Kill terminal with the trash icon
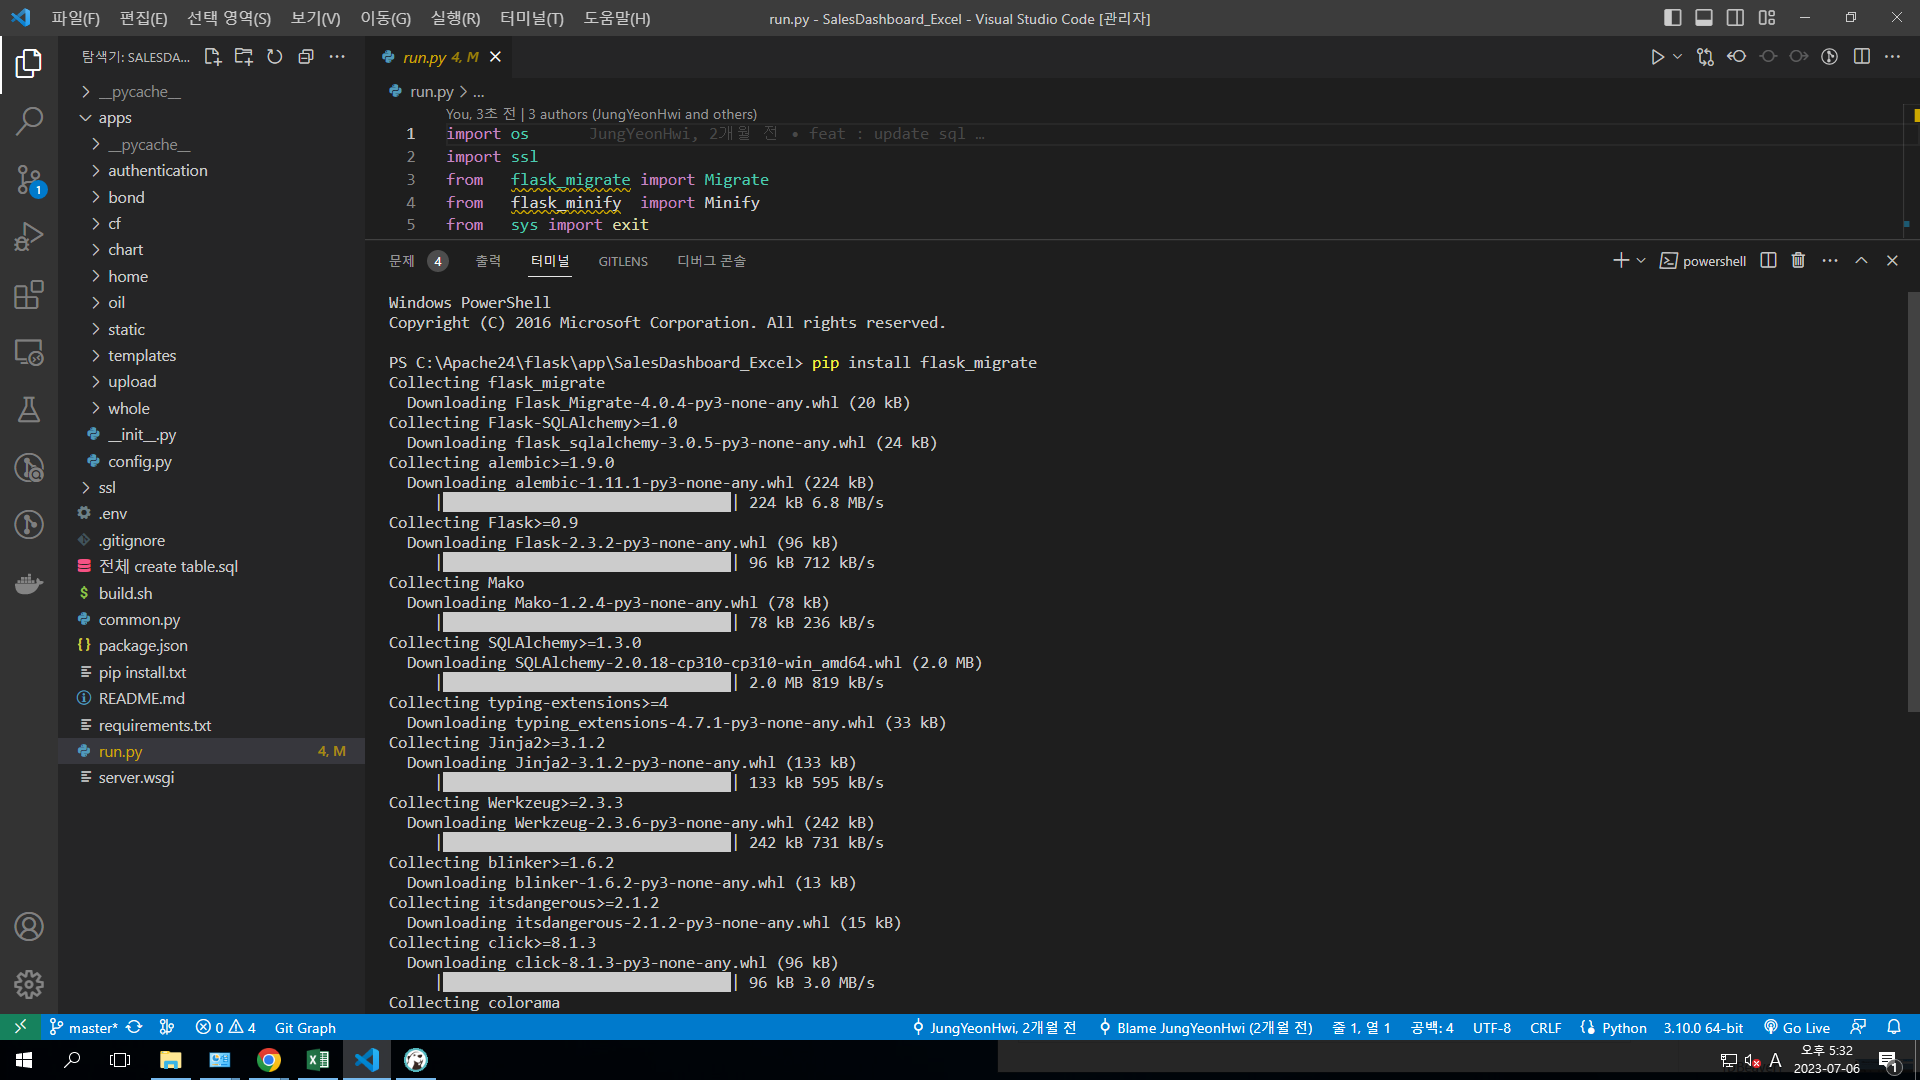The image size is (1920, 1080). pyautogui.click(x=1798, y=261)
